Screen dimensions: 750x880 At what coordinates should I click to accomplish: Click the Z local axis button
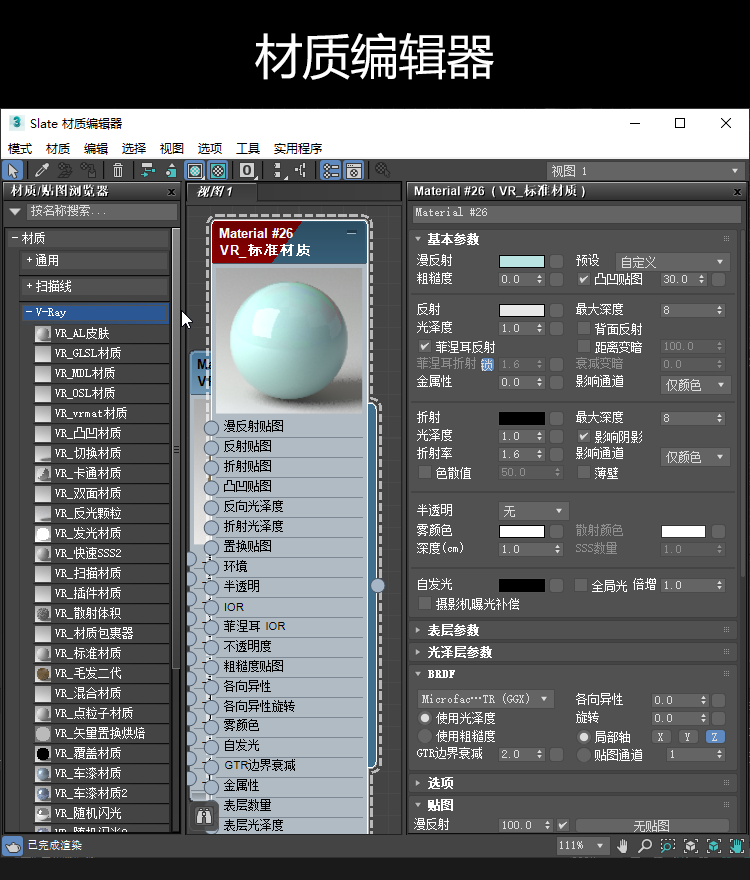pyautogui.click(x=715, y=737)
